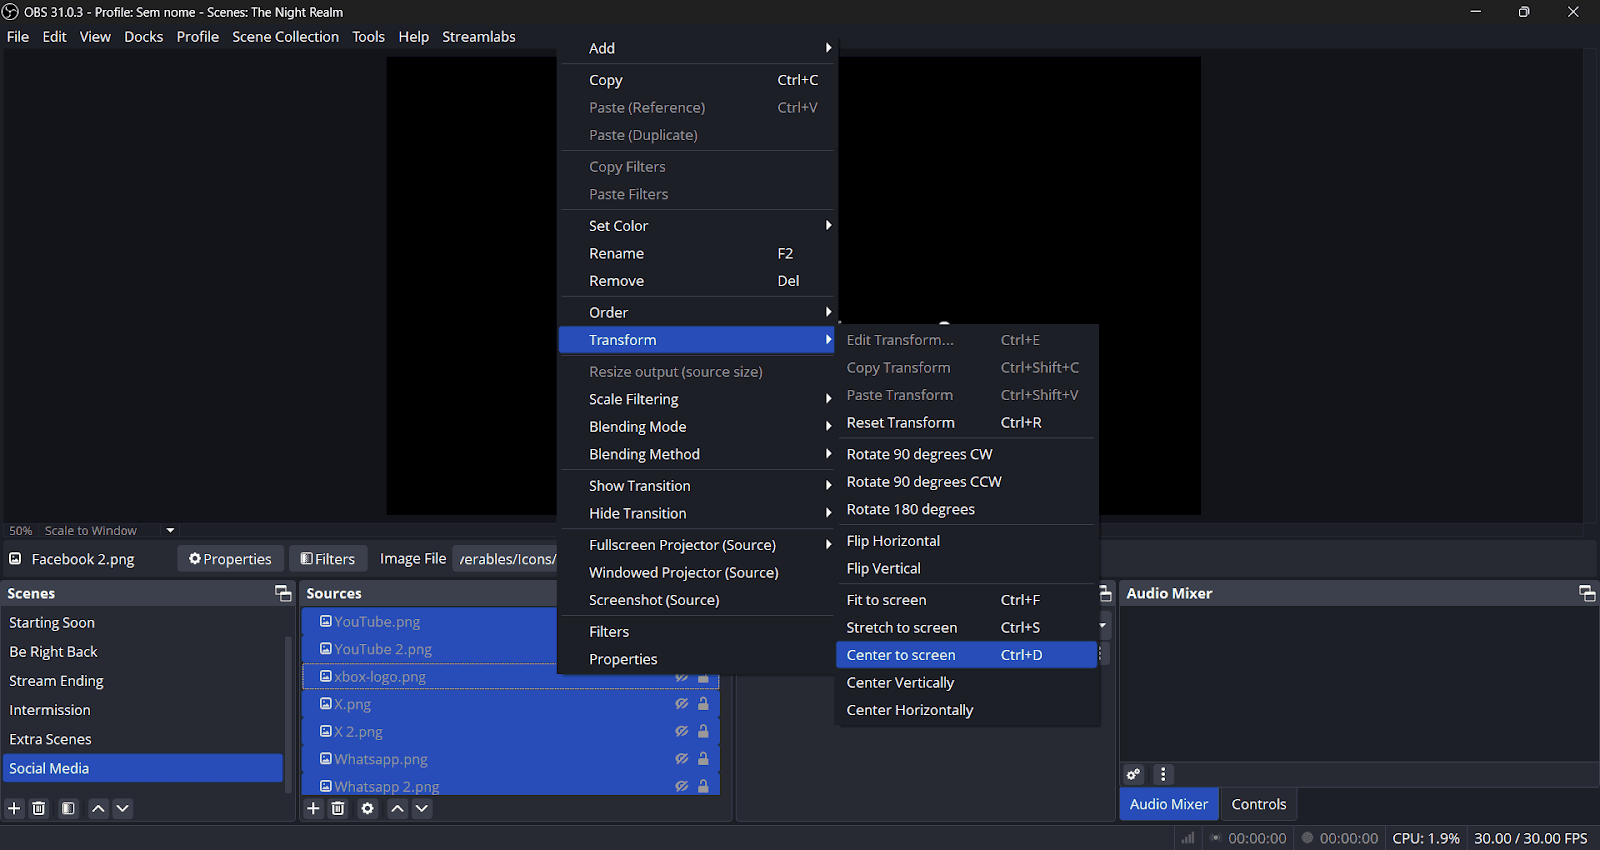Expand the Blending Mode submenu
The image size is (1600, 850).
(x=697, y=426)
